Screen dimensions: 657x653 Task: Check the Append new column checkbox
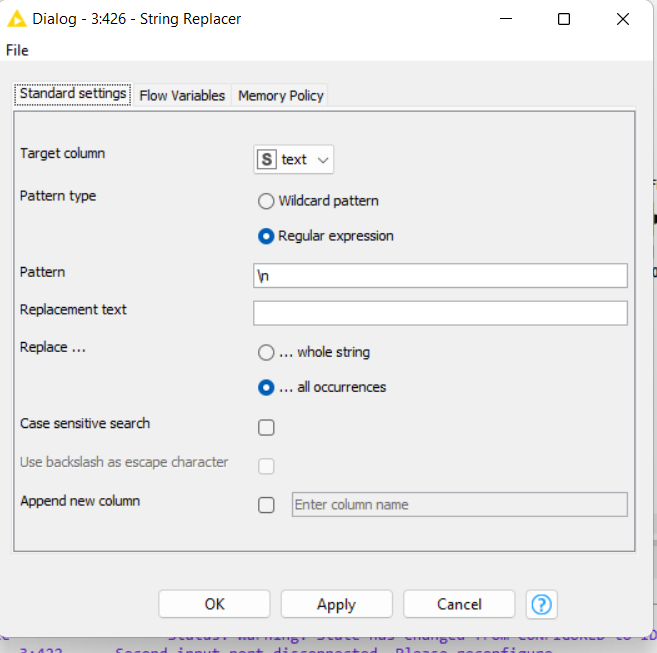point(266,505)
